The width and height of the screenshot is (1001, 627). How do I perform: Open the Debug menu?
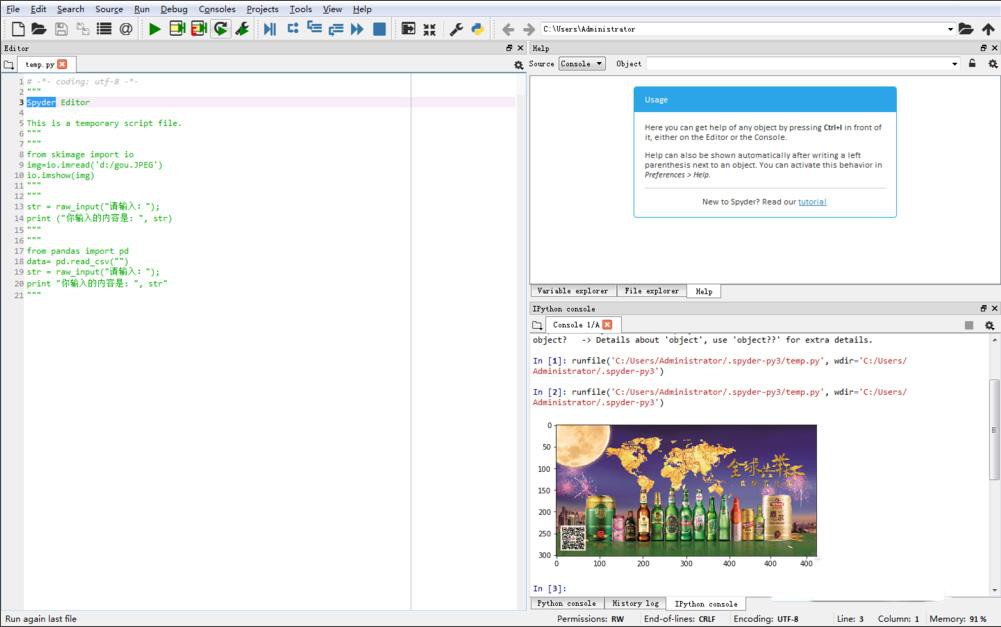pos(174,9)
